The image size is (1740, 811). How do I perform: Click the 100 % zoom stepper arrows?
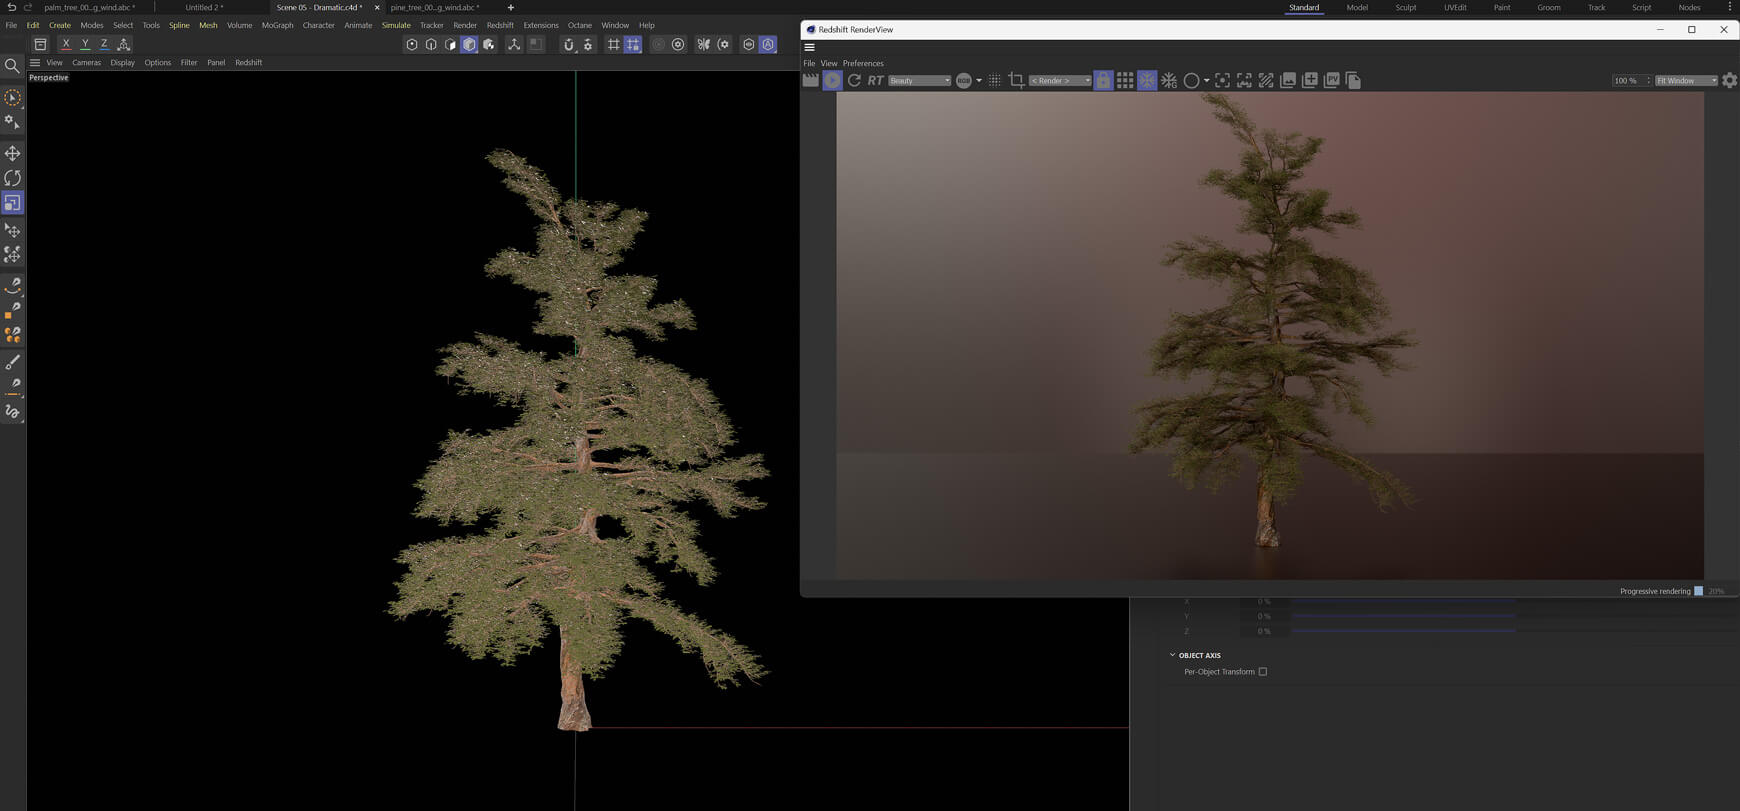tap(1648, 80)
